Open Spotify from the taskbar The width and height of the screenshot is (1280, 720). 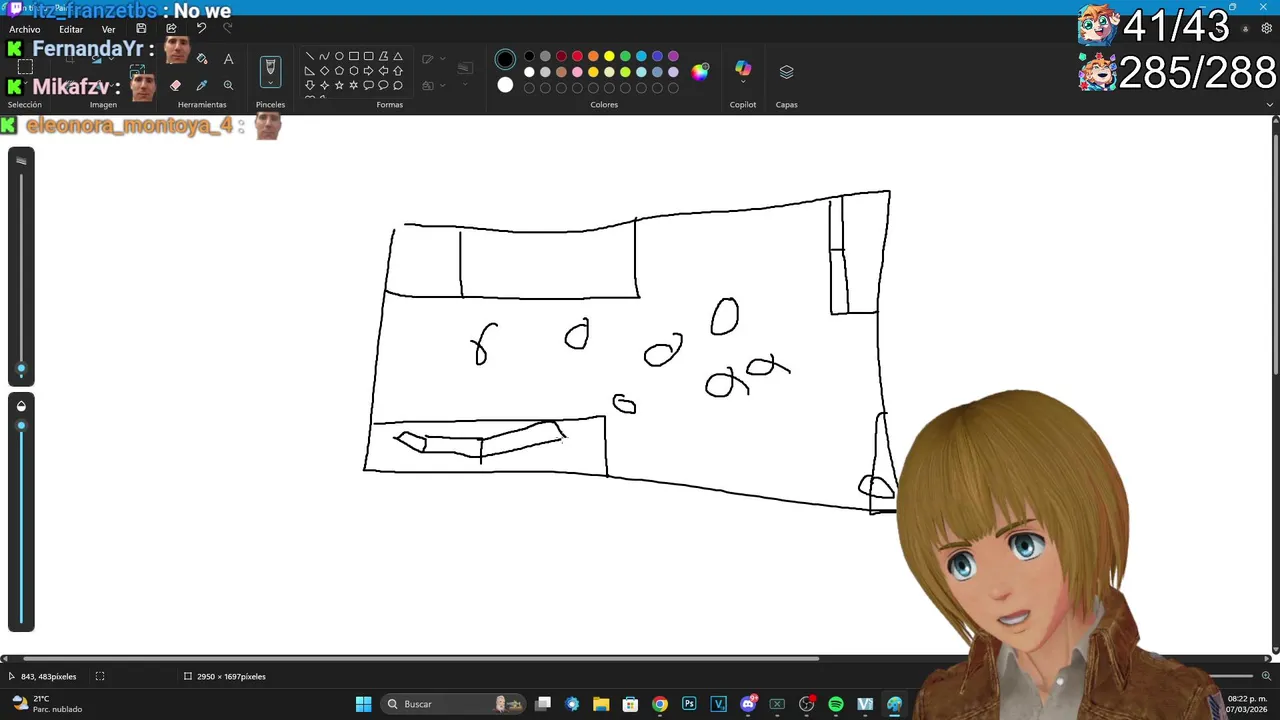(836, 704)
